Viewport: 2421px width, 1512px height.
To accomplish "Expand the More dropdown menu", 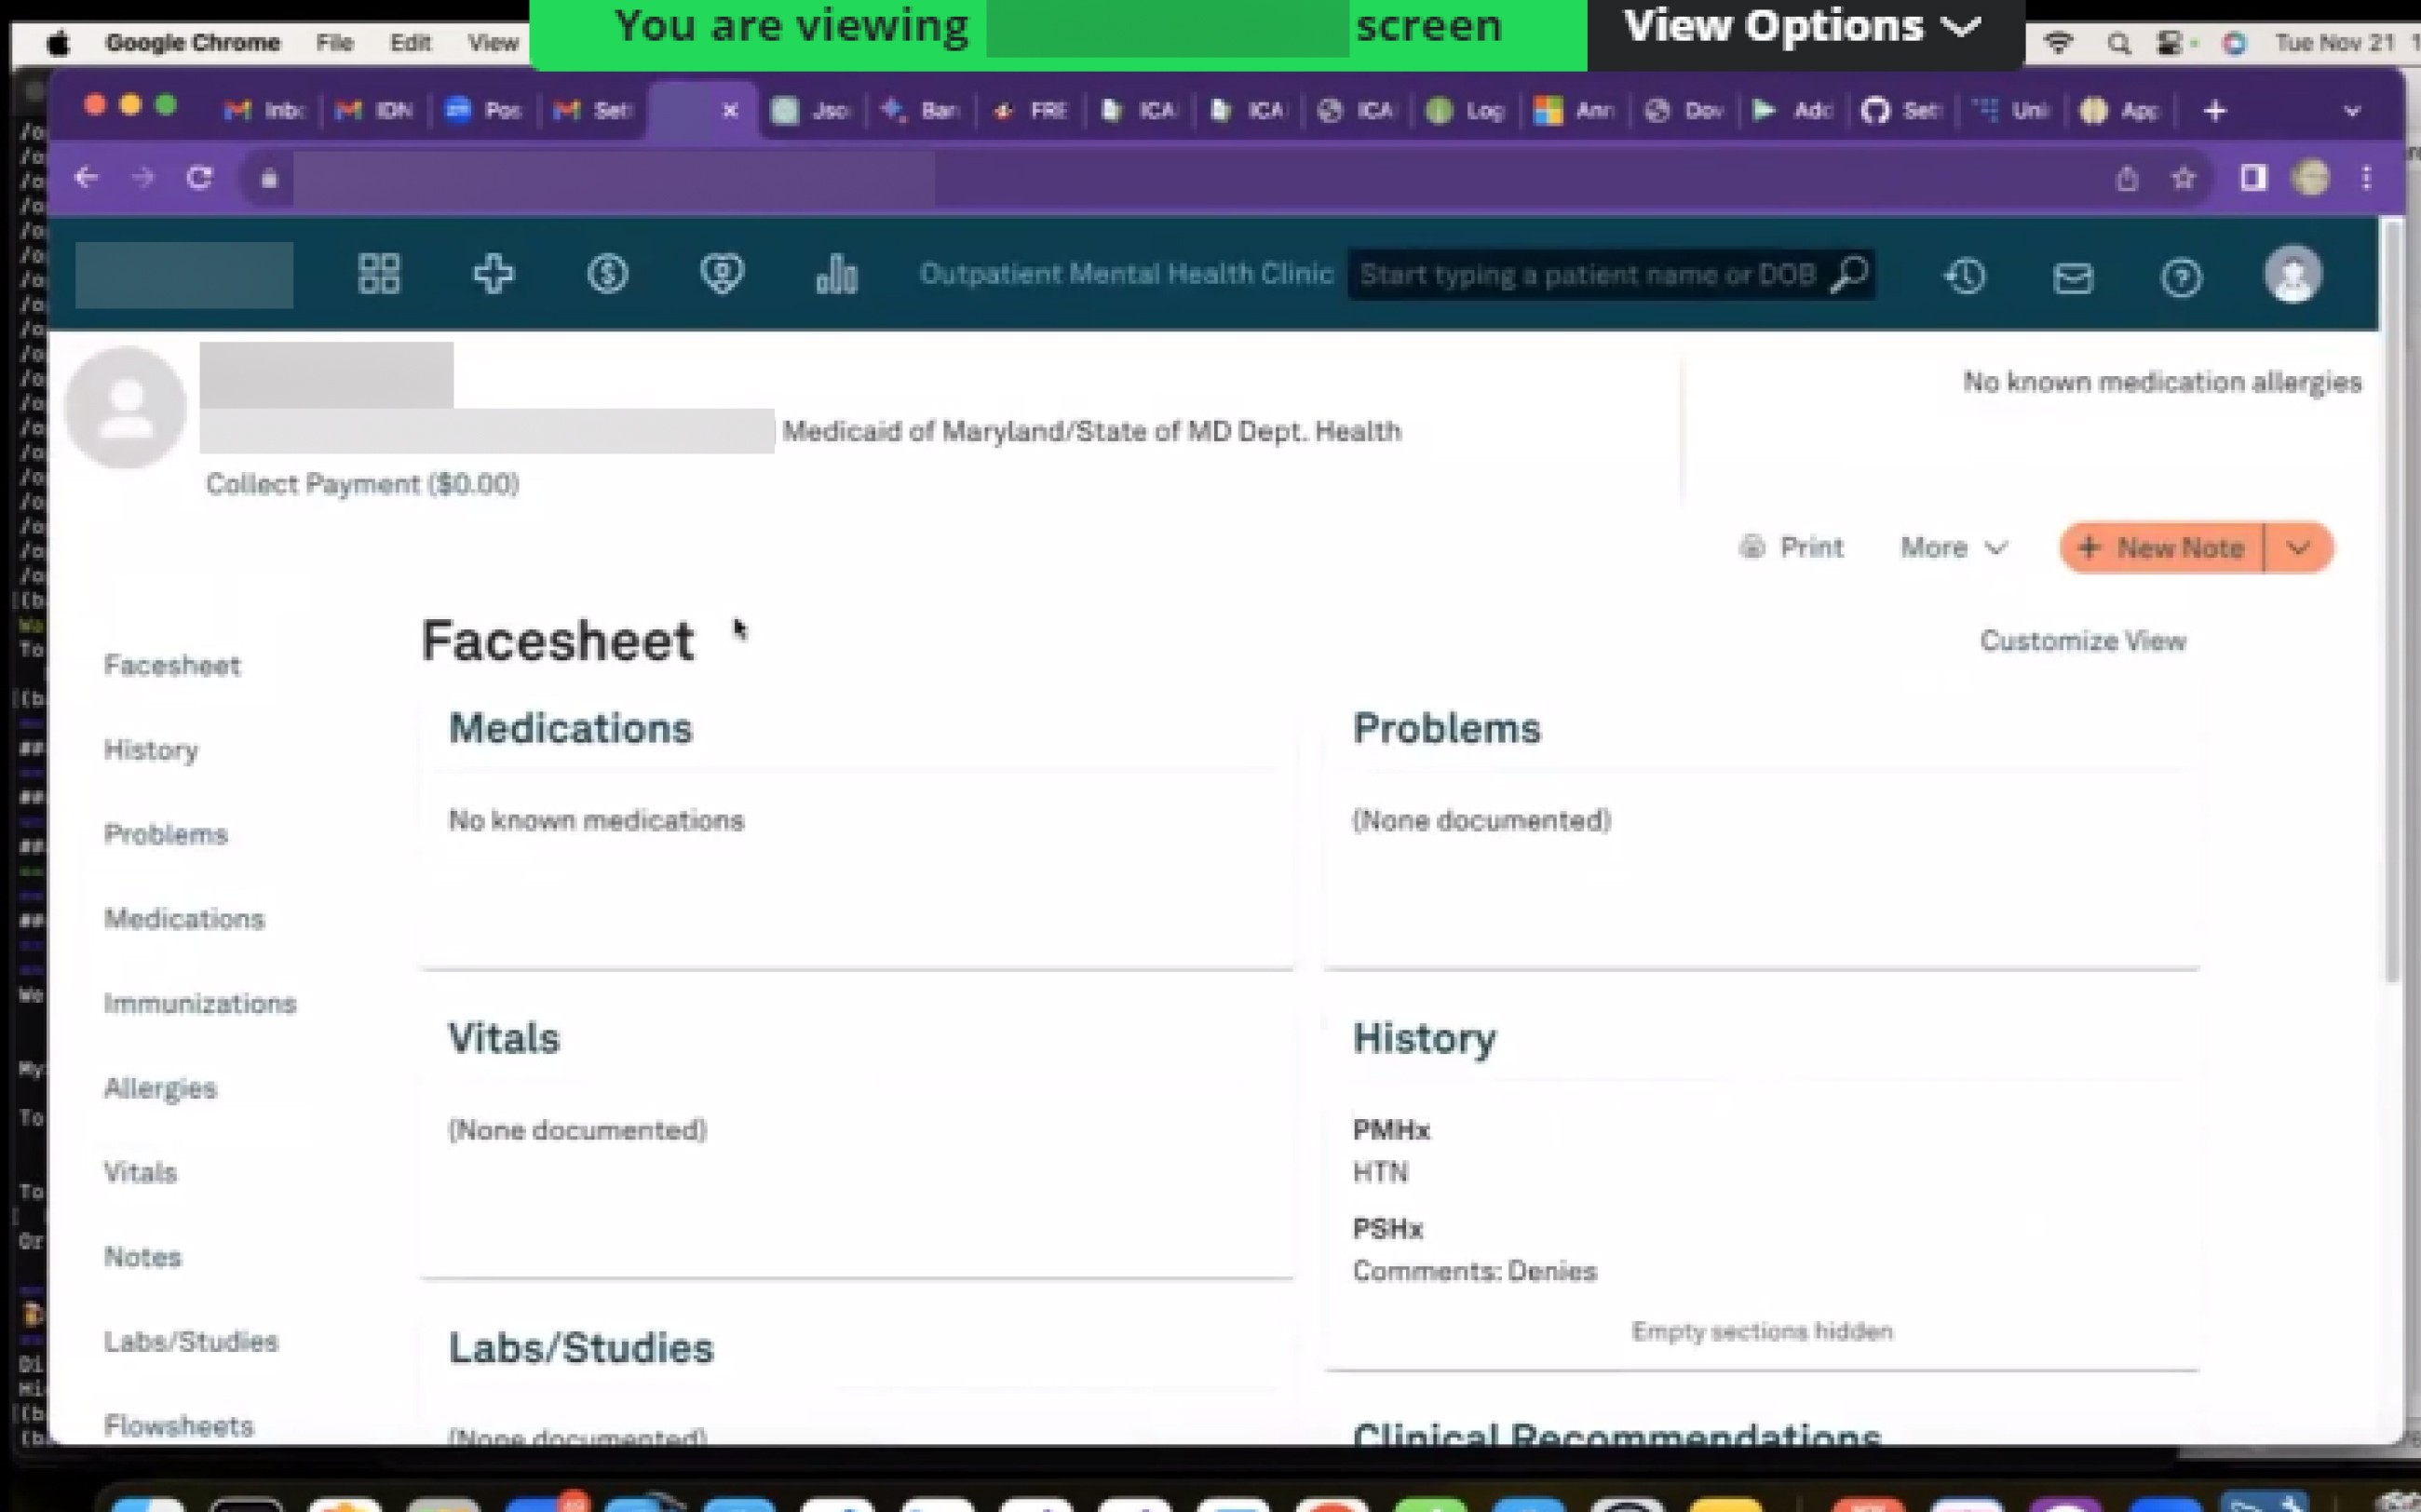I will click(1953, 547).
